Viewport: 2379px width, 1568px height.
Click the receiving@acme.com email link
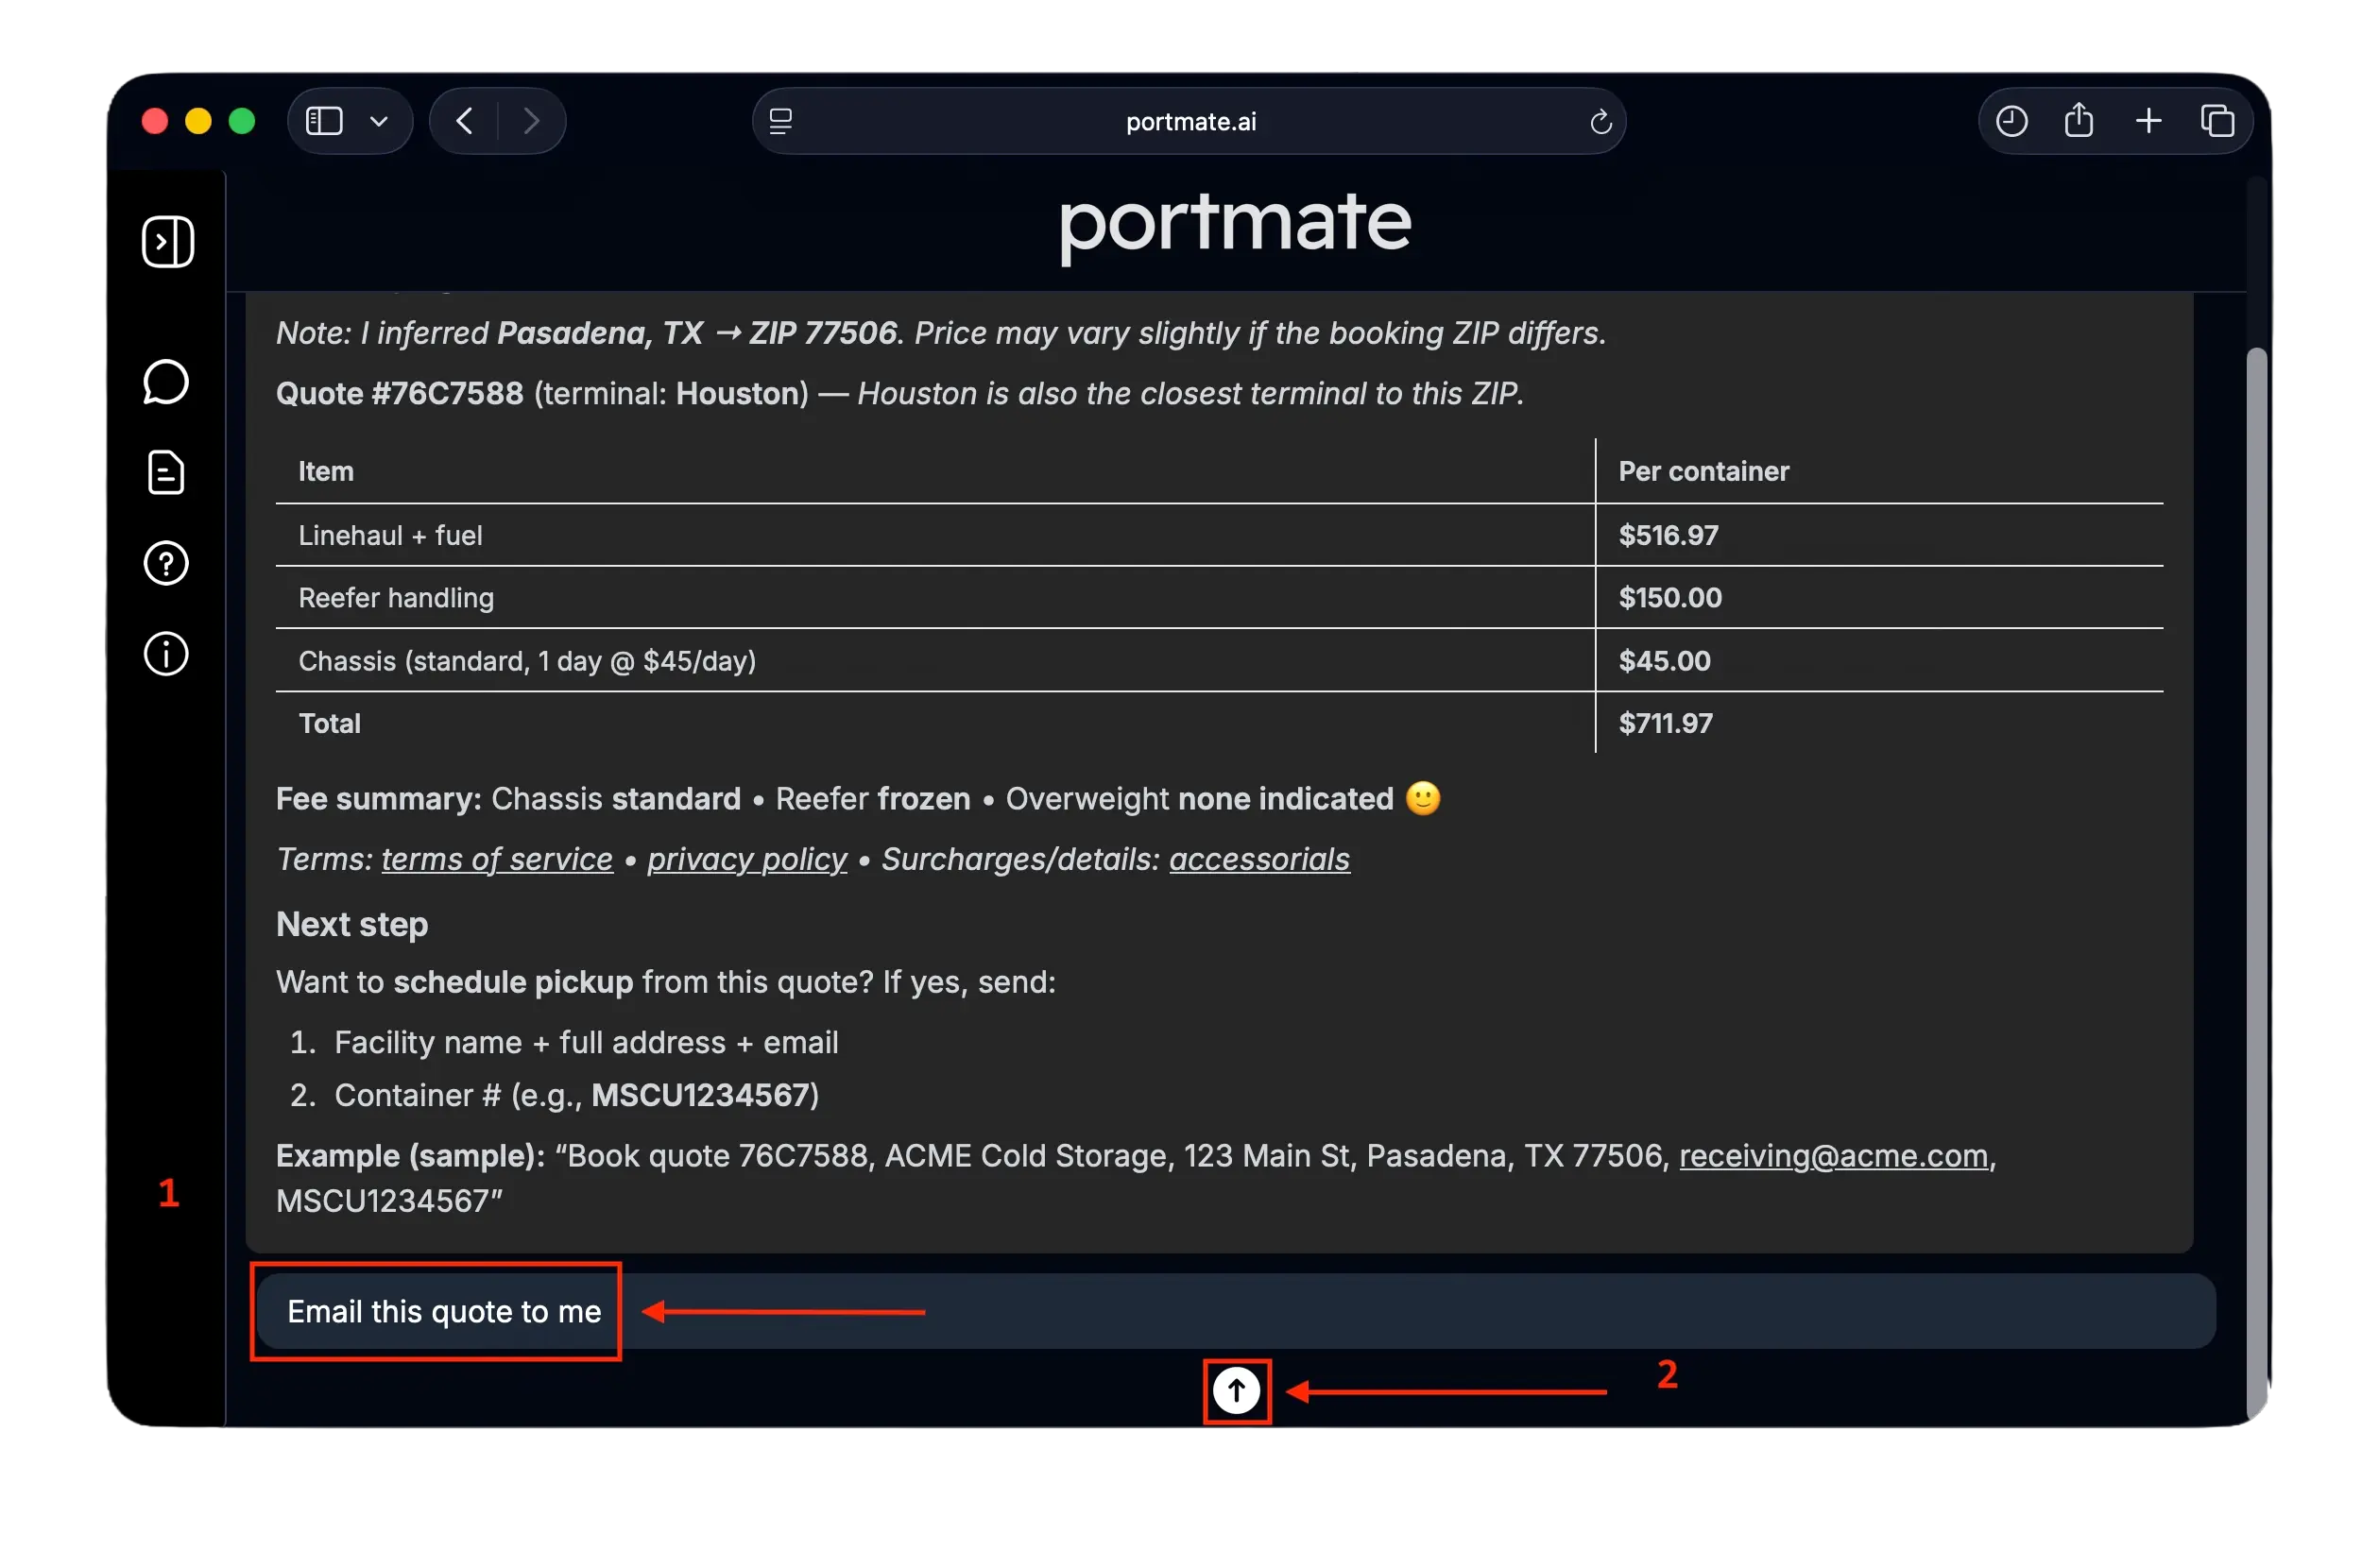(1833, 1155)
